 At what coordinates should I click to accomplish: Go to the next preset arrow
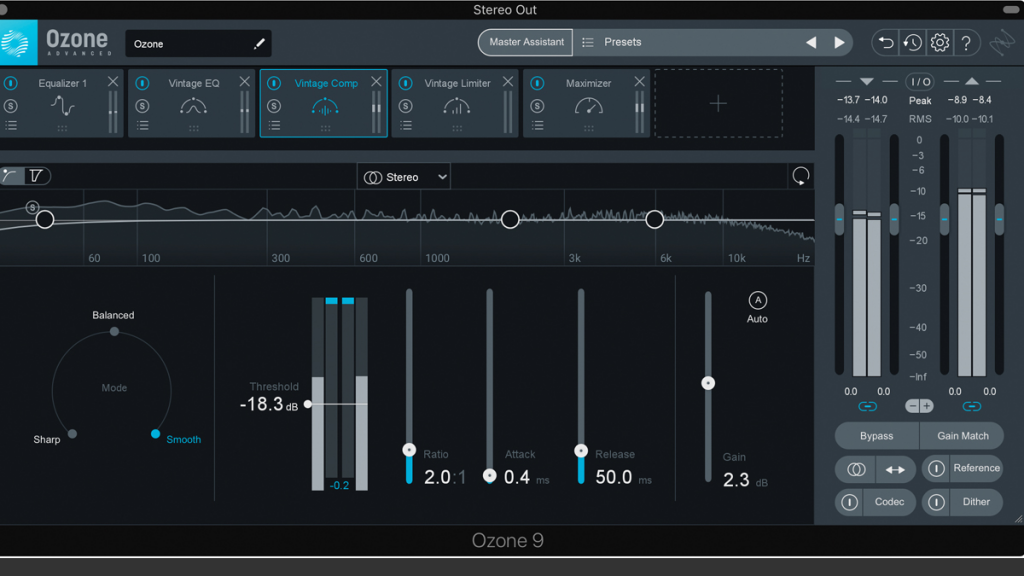pos(839,43)
